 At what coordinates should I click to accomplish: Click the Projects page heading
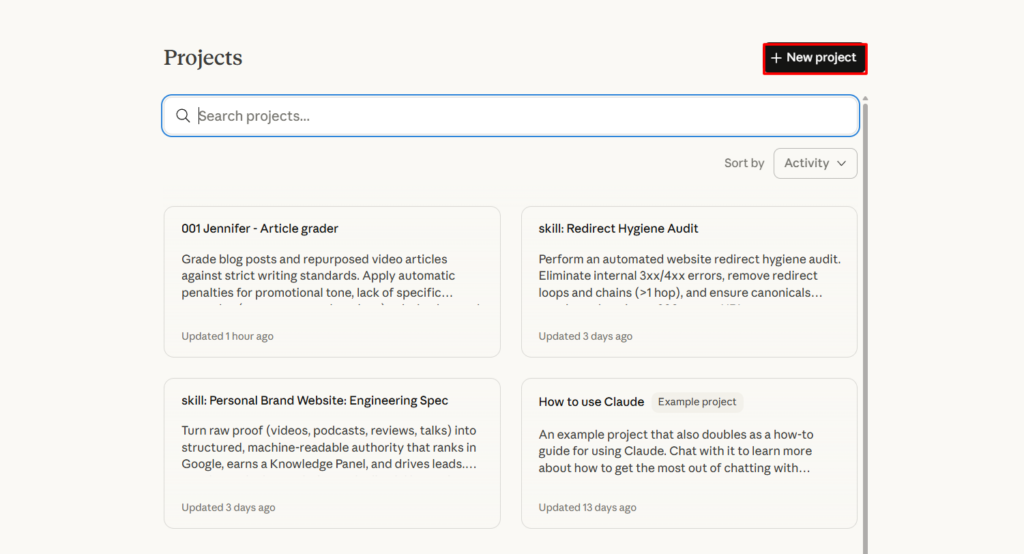(x=203, y=58)
